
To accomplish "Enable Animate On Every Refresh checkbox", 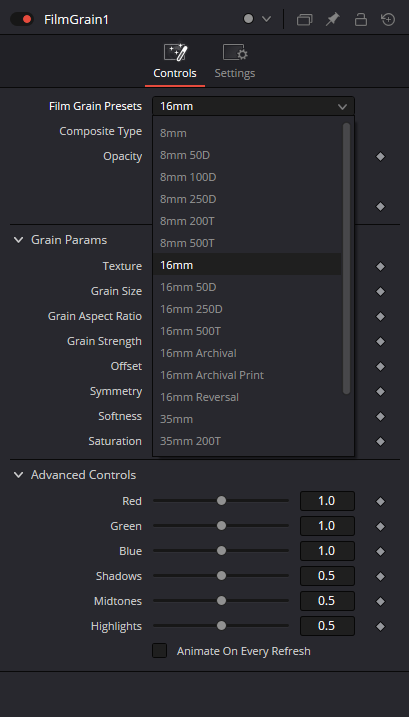I will tap(159, 650).
